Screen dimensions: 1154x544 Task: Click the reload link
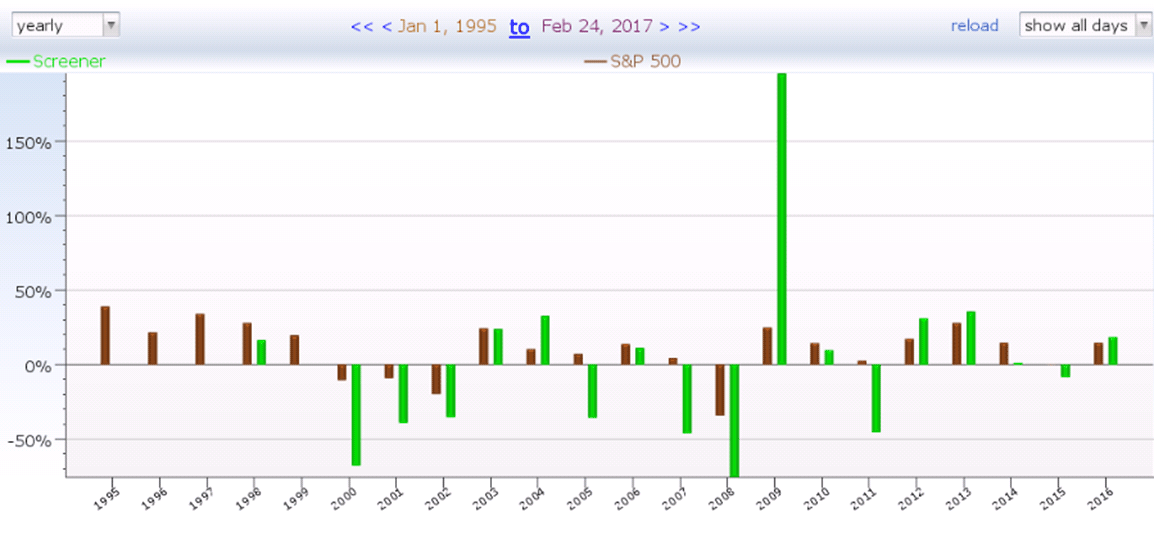click(974, 26)
